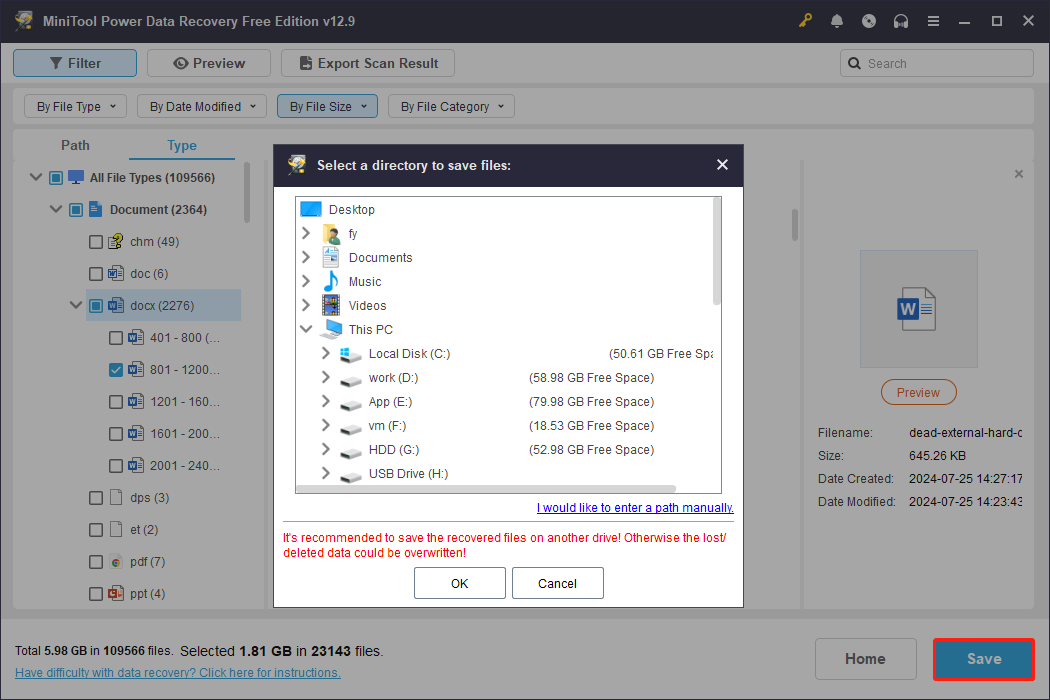1050x700 pixels.
Task: Open the enter path manually link
Action: point(635,508)
